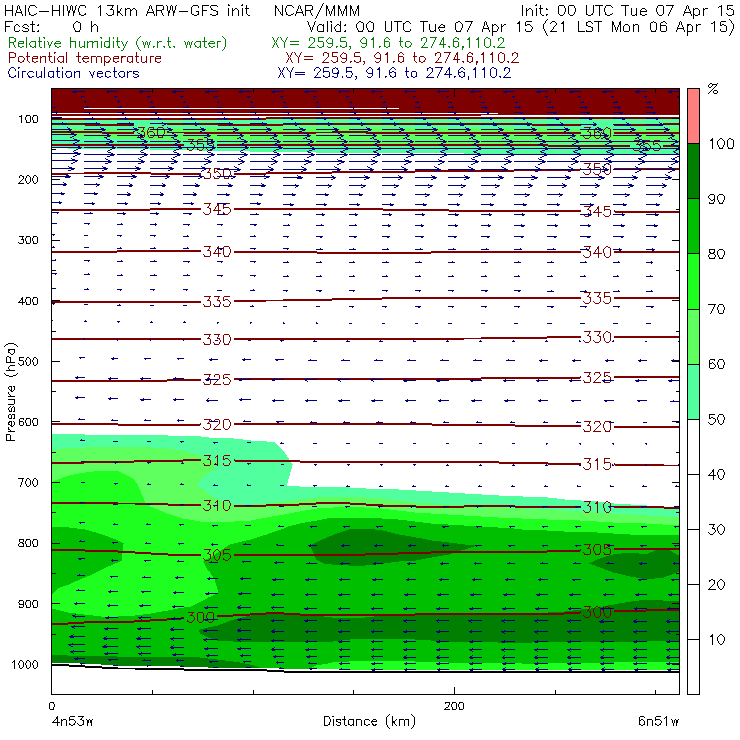Click the green 'Relative humidity (w.r.t. water)' legend label

[118, 43]
